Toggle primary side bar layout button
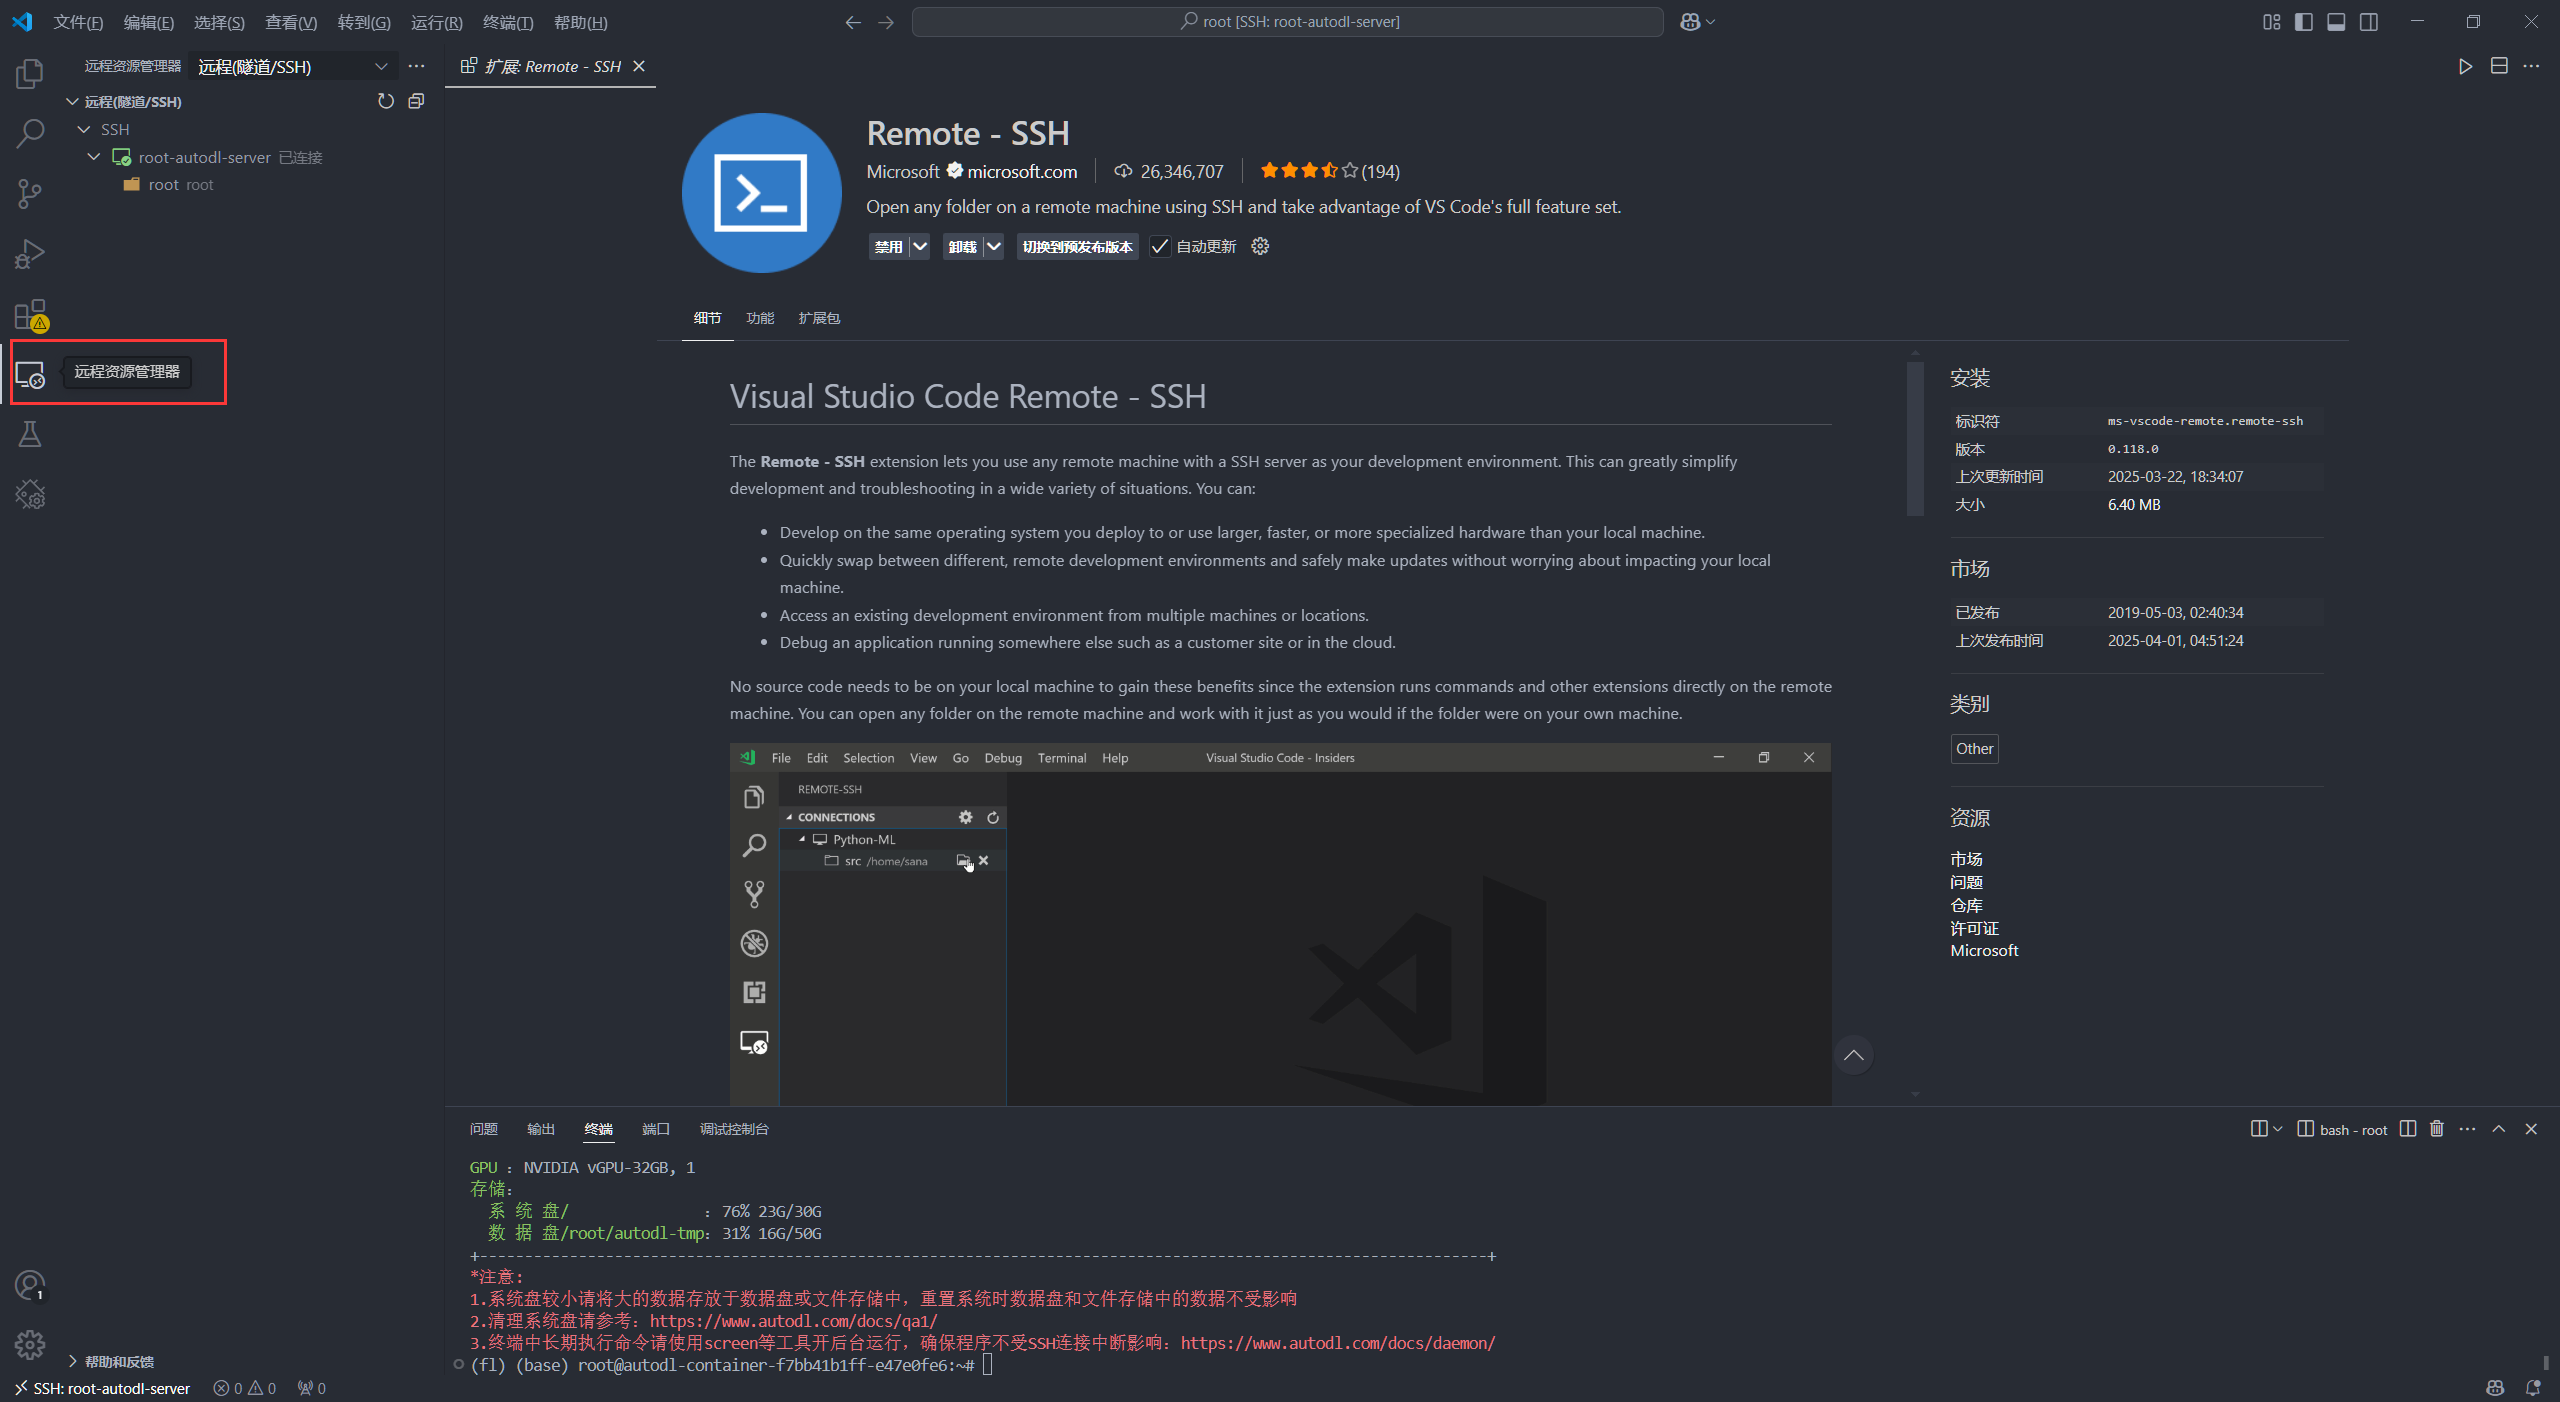The image size is (2560, 1402). coord(2304,22)
